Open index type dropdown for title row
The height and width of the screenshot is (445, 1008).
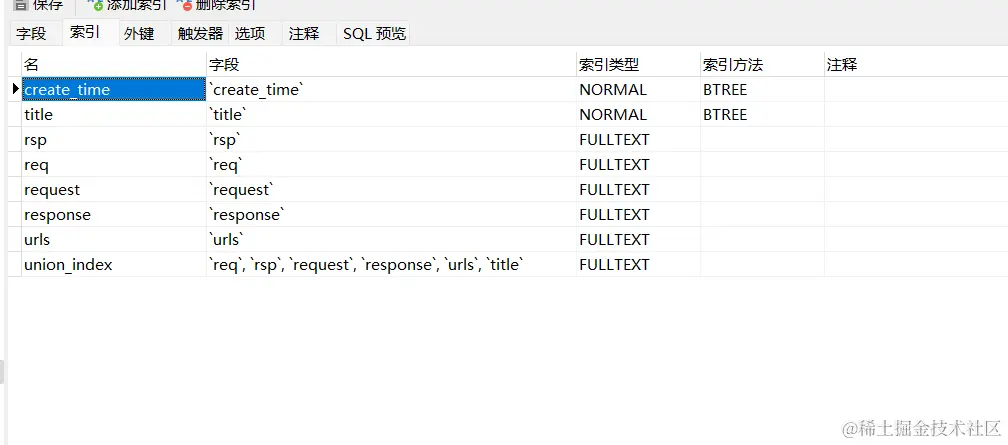coord(637,115)
